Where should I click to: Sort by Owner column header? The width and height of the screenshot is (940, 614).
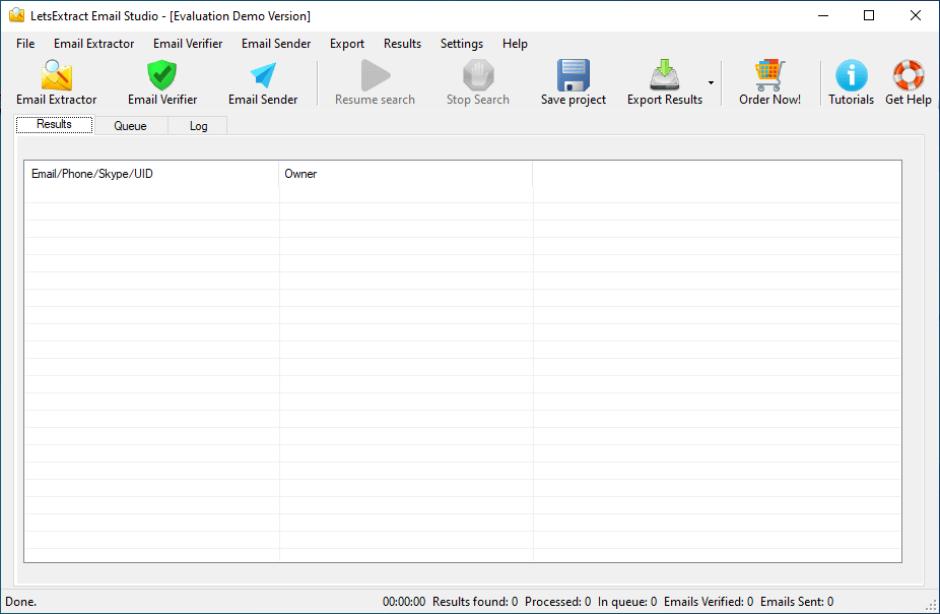[x=405, y=174]
